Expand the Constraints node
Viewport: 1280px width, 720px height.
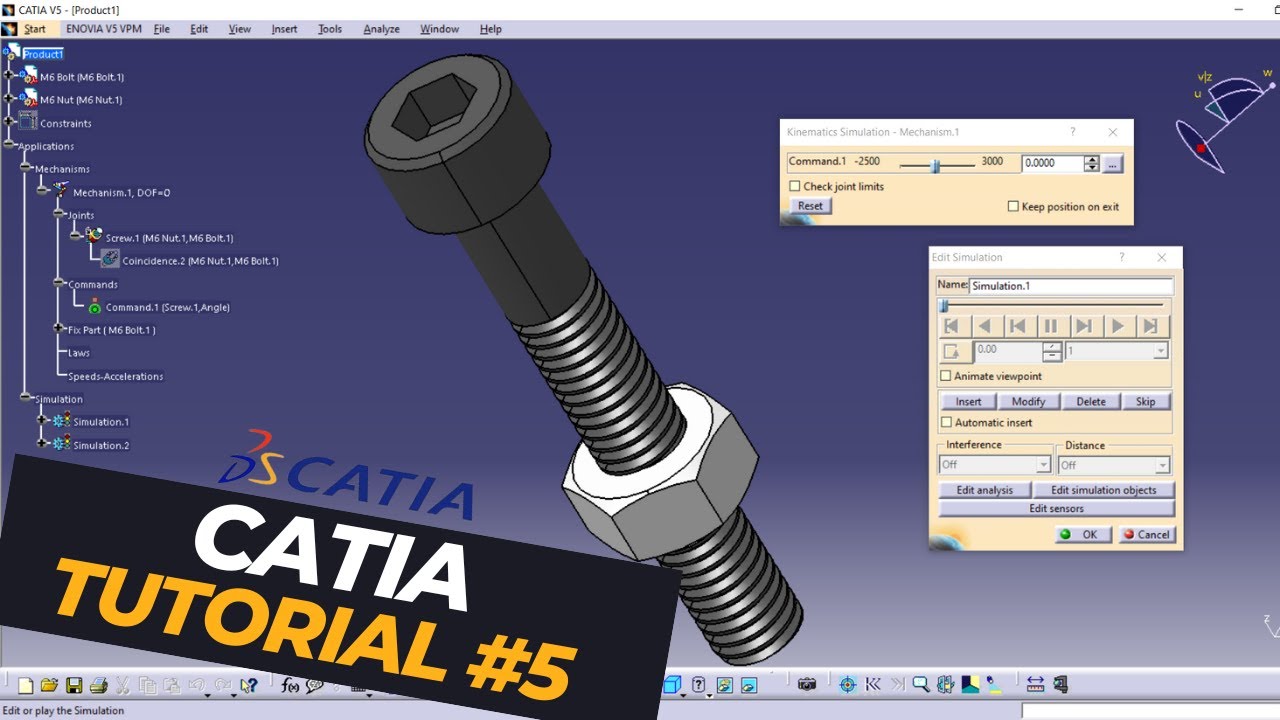(x=9, y=121)
